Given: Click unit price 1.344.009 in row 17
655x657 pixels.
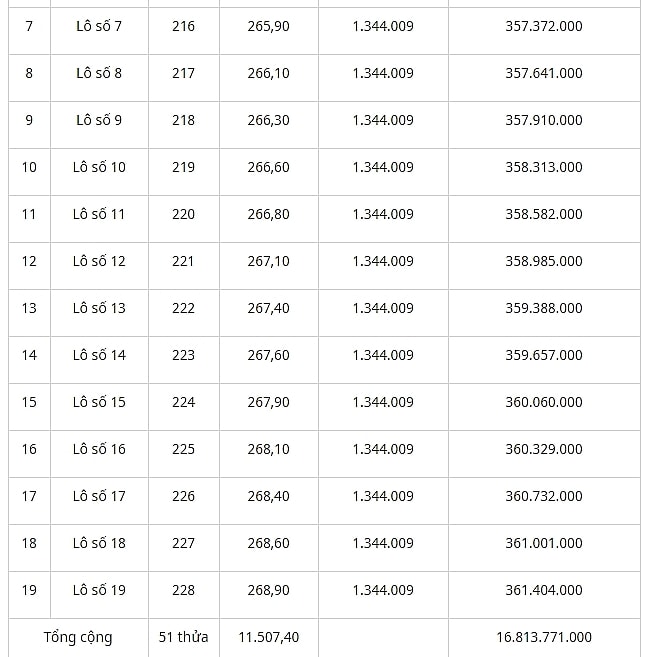Looking at the screenshot, I should click(383, 496).
